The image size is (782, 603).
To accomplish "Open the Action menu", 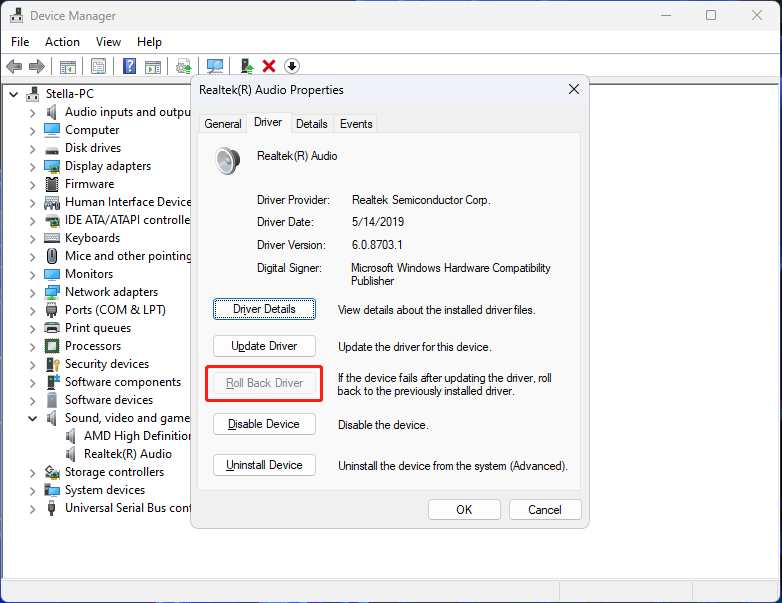I will pos(62,42).
